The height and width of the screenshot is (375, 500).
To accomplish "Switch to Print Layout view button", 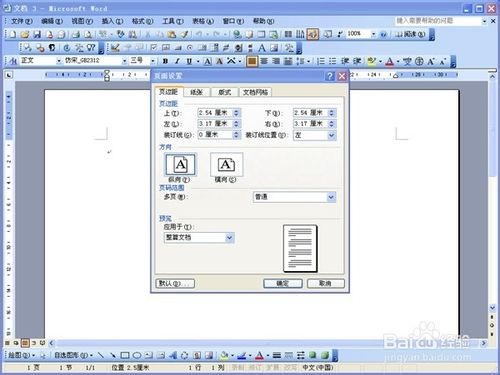I will point(25,343).
